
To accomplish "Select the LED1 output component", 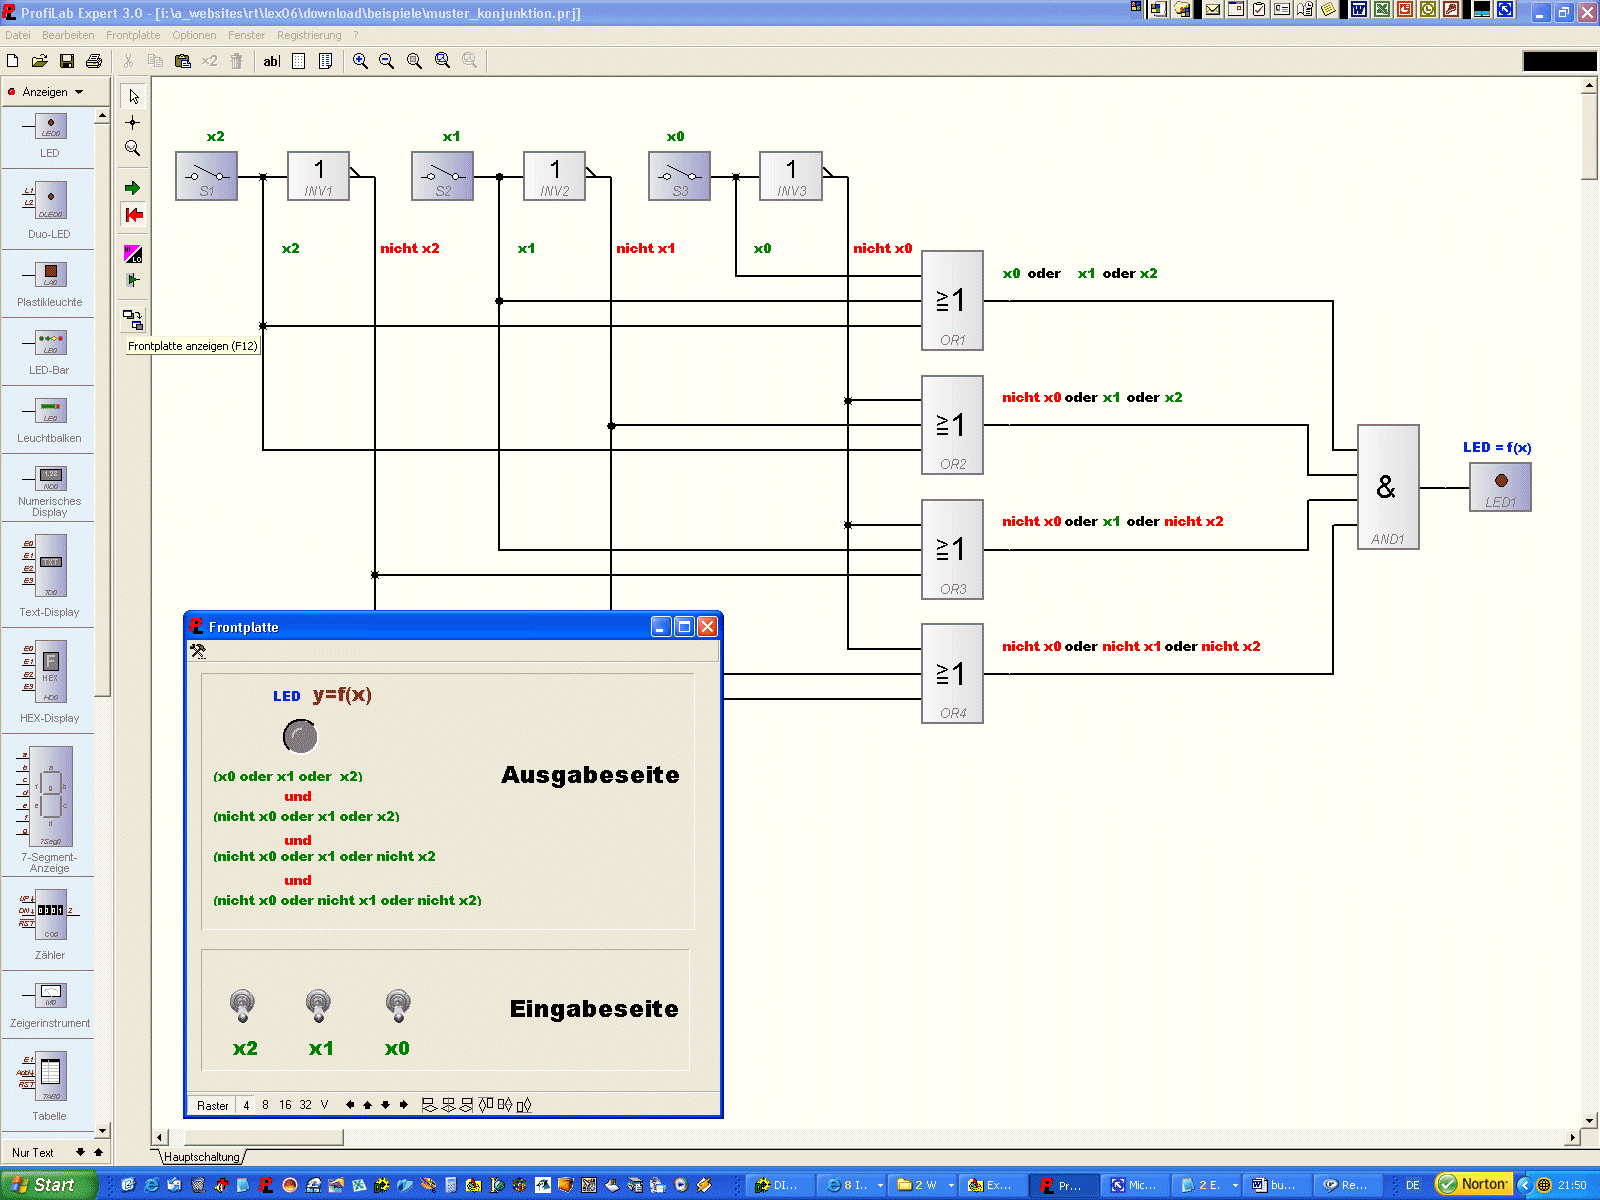I will [1500, 487].
